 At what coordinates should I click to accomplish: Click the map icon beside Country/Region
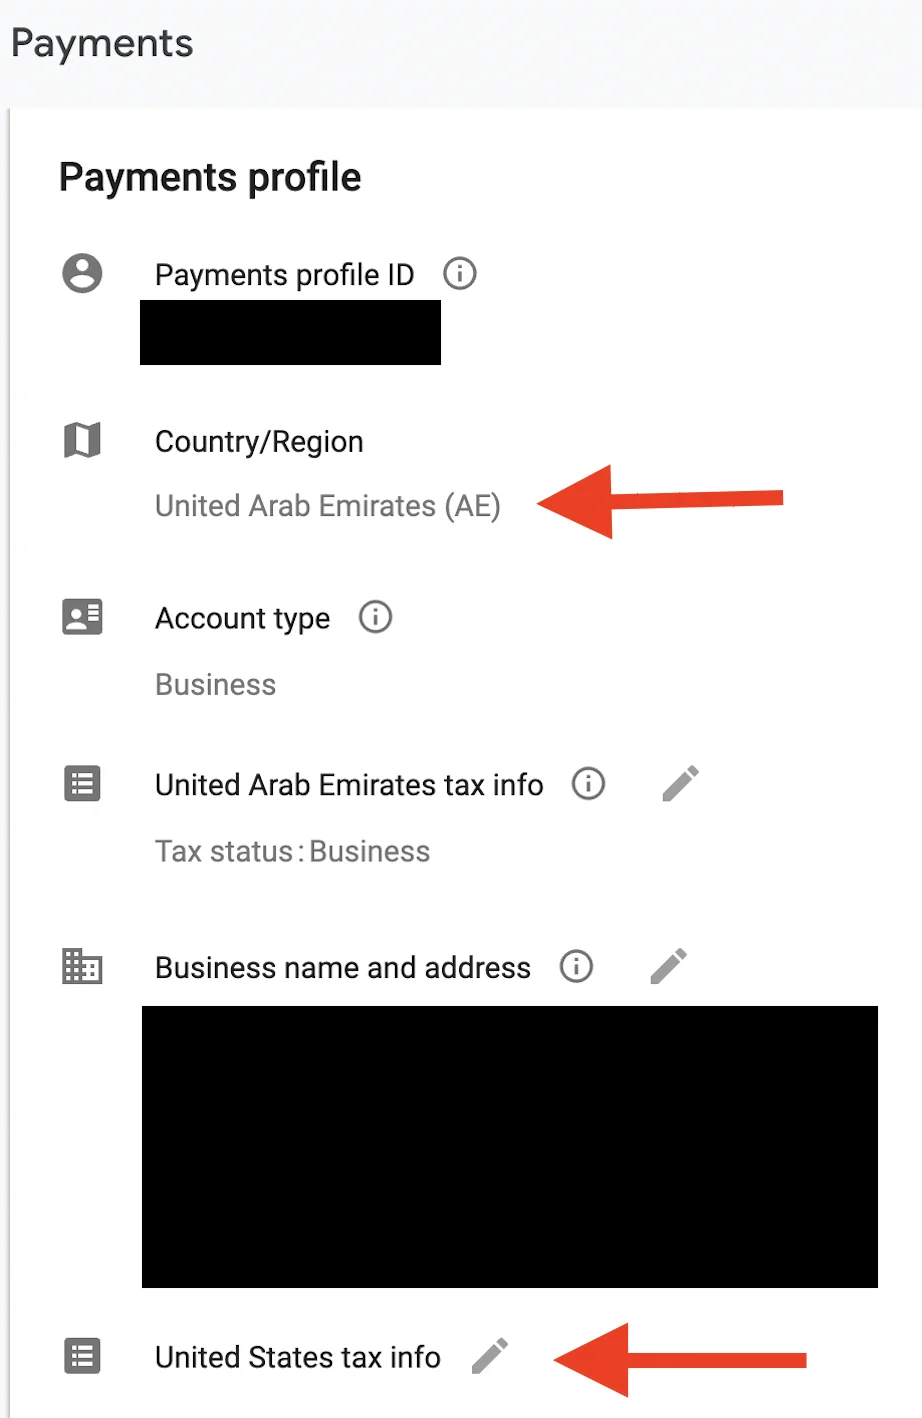pyautogui.click(x=82, y=440)
